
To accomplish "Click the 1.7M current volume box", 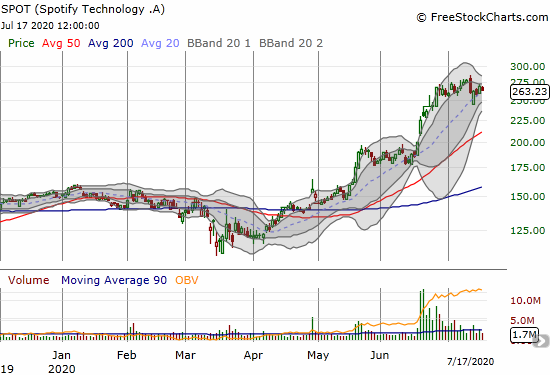I will click(x=524, y=335).
